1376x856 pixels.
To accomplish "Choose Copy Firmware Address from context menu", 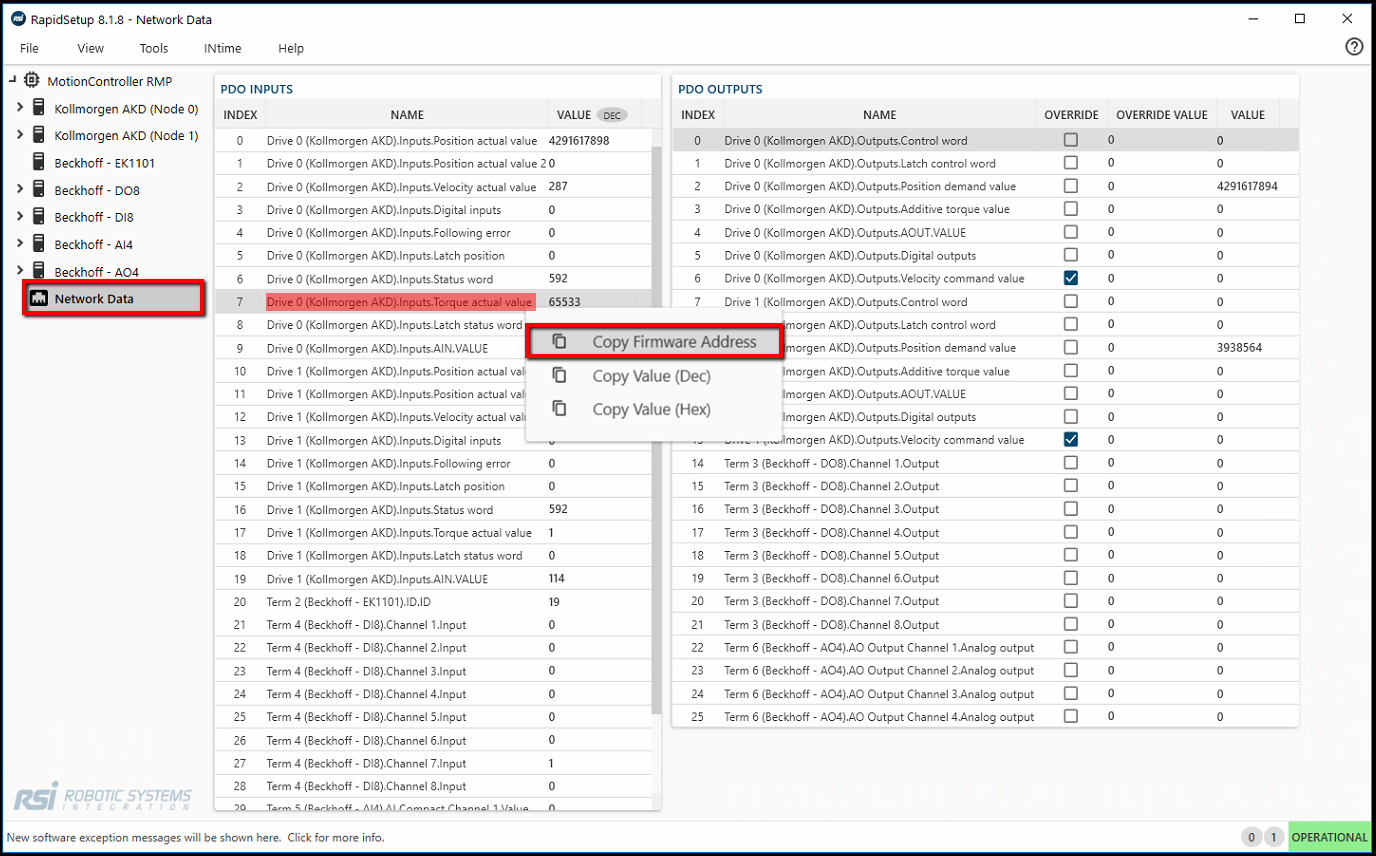I will 653,342.
